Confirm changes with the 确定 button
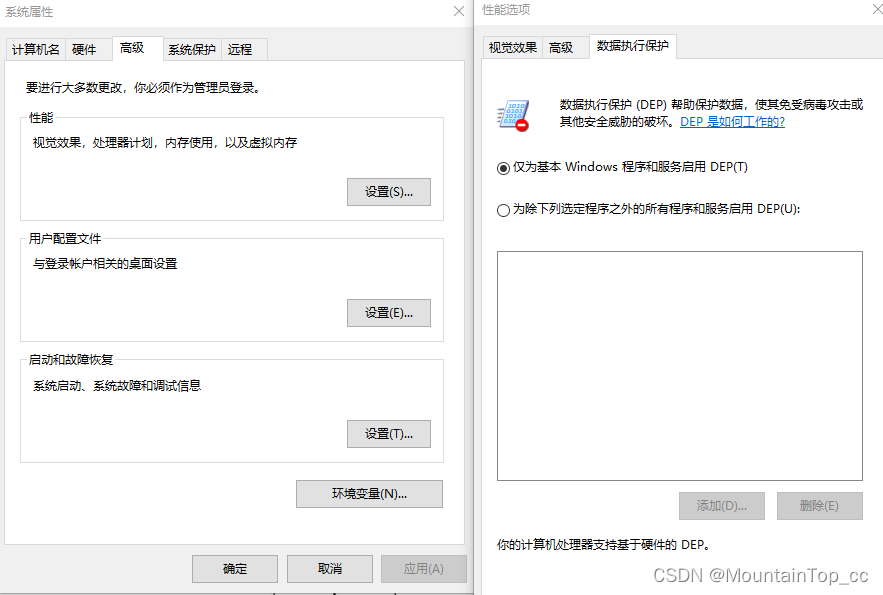Viewport: 883px width, 595px height. point(234,568)
